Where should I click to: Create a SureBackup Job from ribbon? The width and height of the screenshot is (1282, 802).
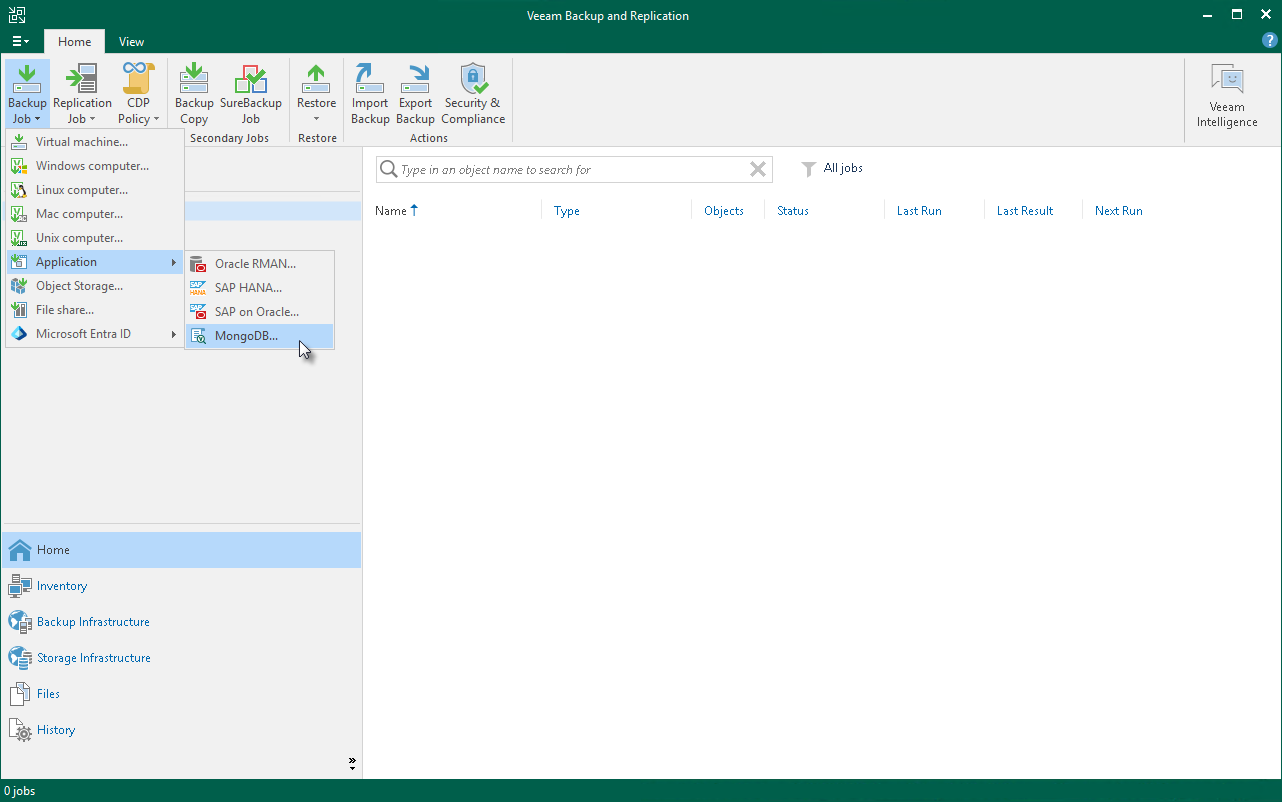[x=250, y=94]
